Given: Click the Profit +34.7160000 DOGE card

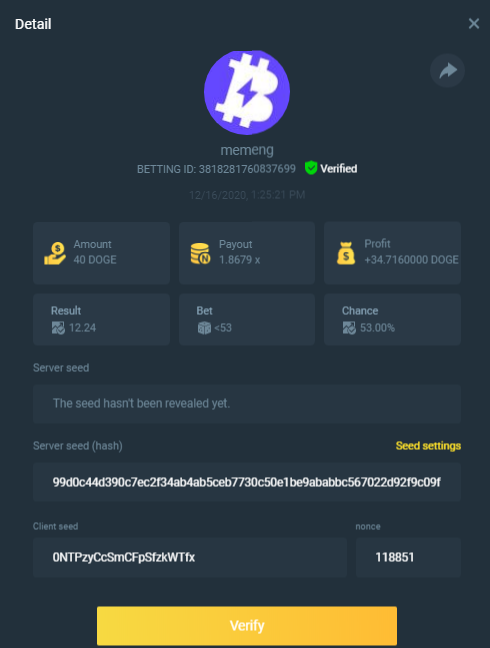Looking at the screenshot, I should [392, 253].
